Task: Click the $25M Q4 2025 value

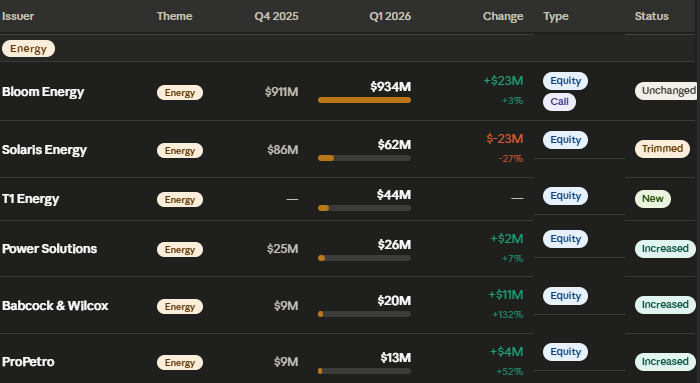Action: tap(283, 249)
